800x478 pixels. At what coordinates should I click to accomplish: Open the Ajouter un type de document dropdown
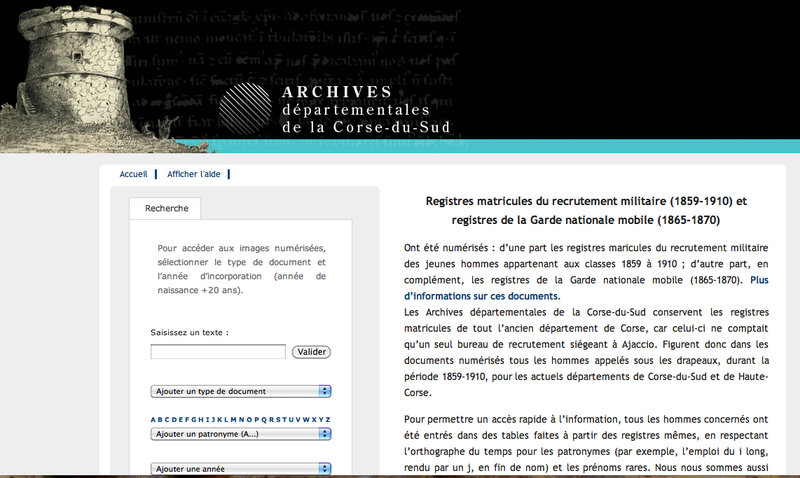tap(241, 391)
